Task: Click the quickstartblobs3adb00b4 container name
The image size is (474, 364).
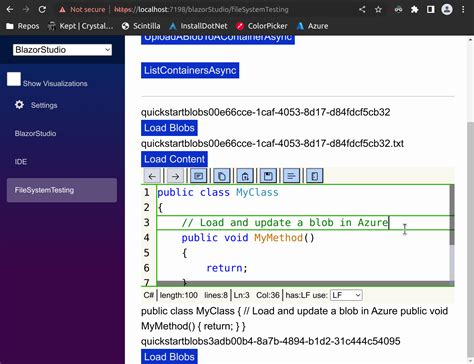Action: pos(271,341)
